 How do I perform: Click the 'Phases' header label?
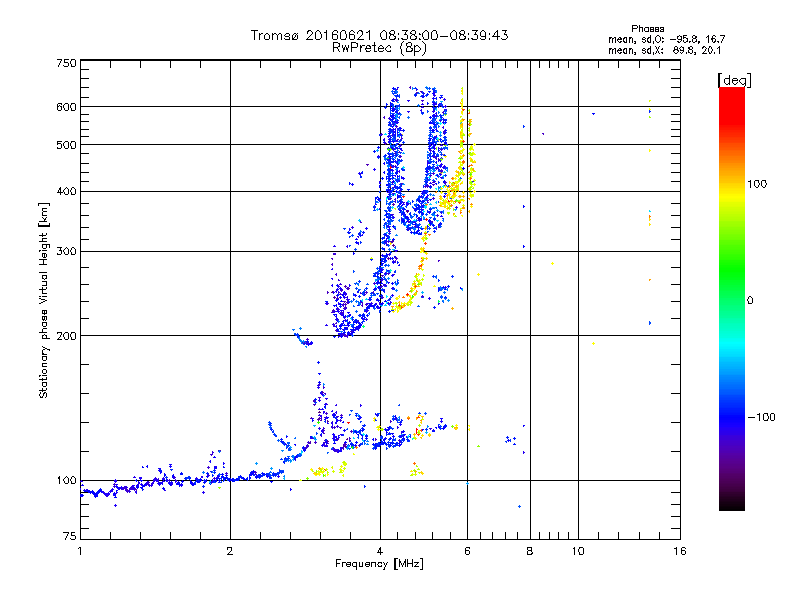point(647,29)
